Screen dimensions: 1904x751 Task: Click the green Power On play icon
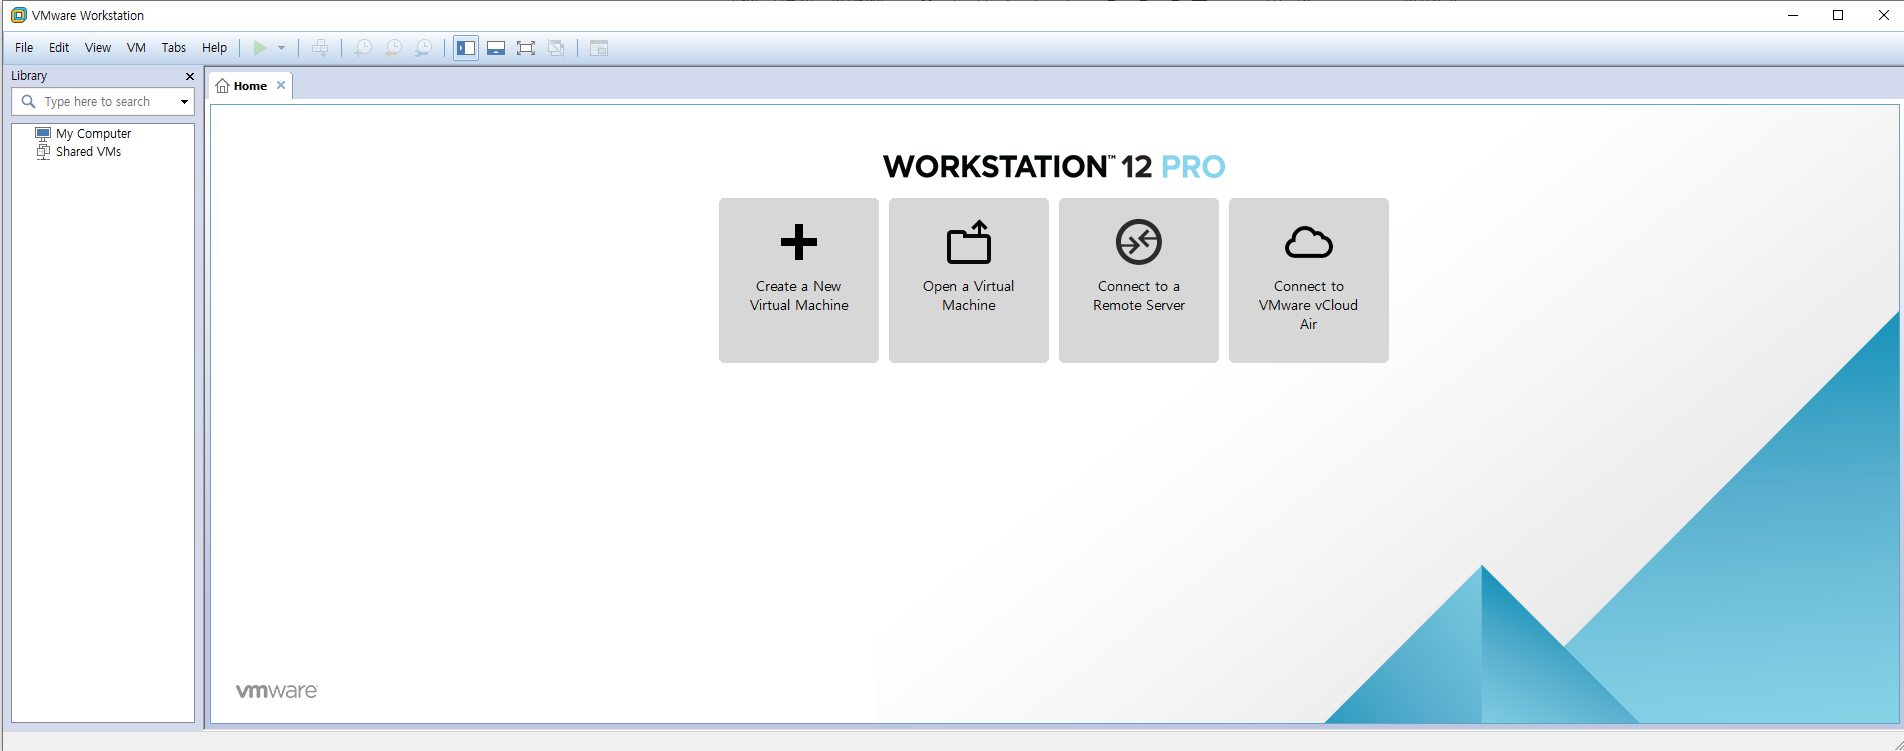(260, 48)
